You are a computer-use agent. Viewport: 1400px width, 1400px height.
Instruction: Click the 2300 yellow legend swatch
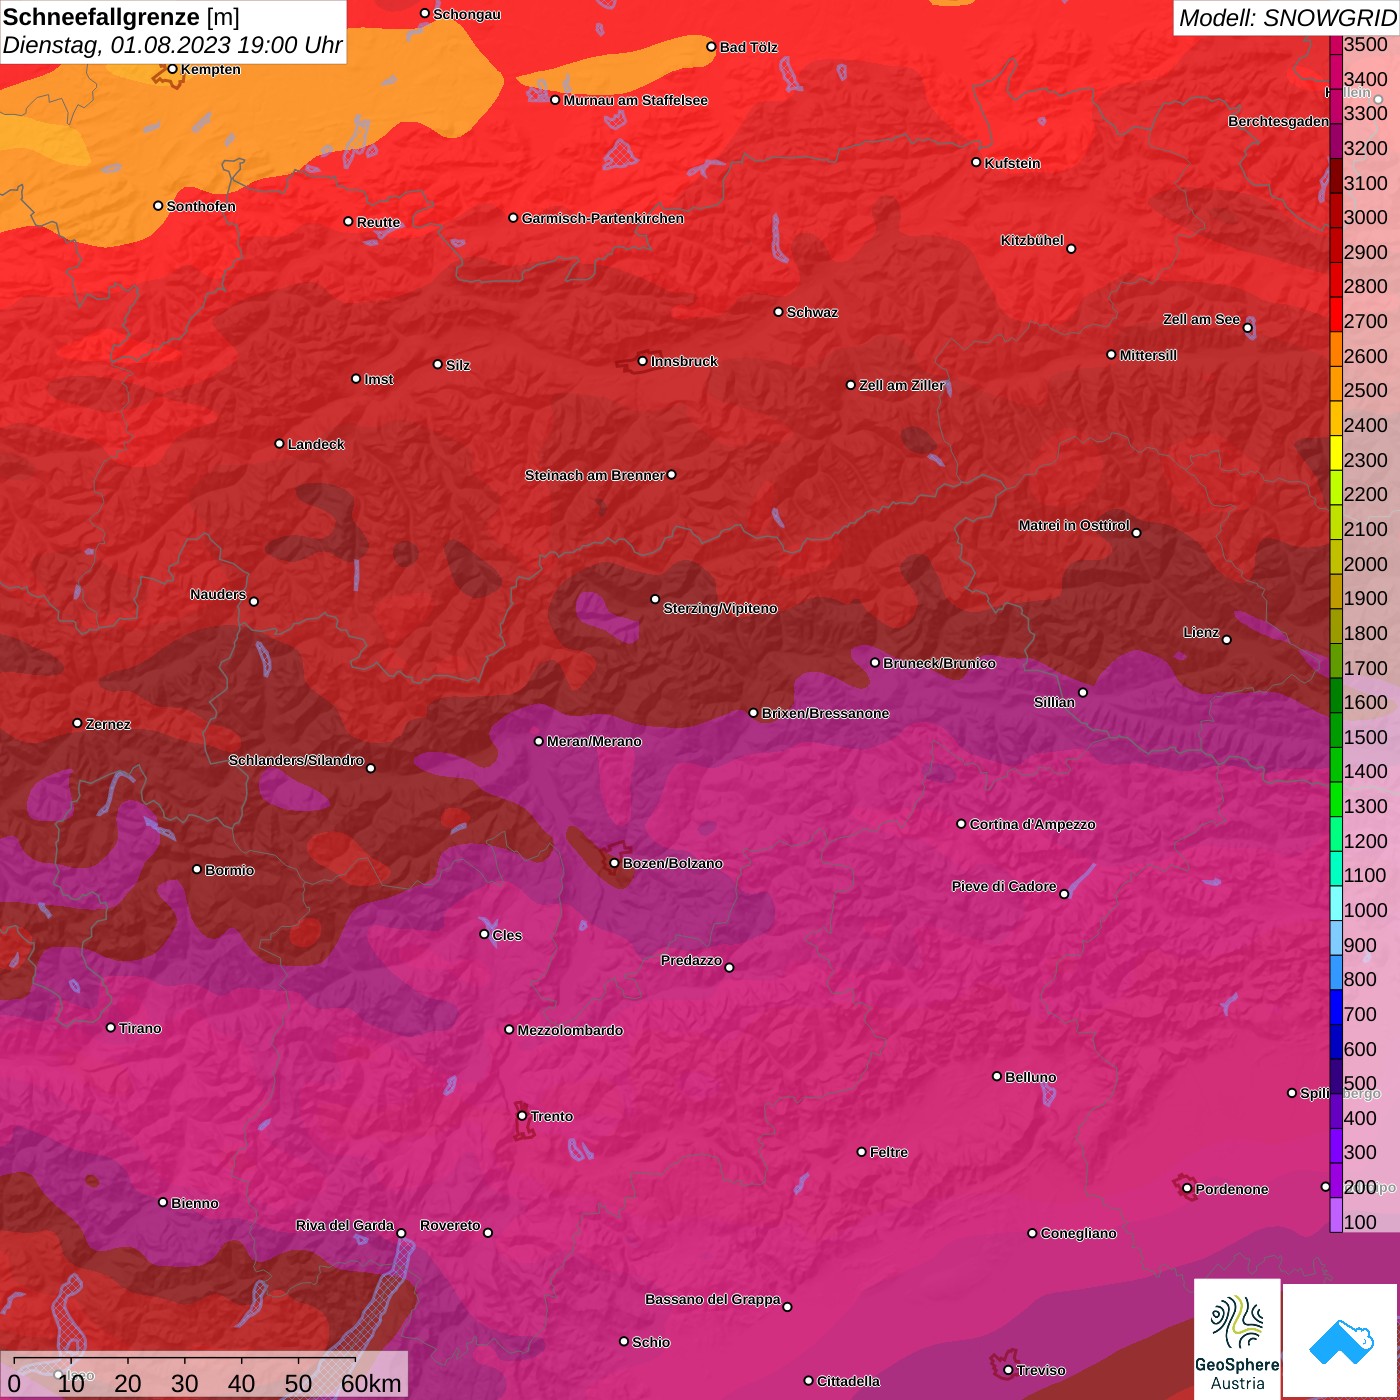(x=1336, y=452)
